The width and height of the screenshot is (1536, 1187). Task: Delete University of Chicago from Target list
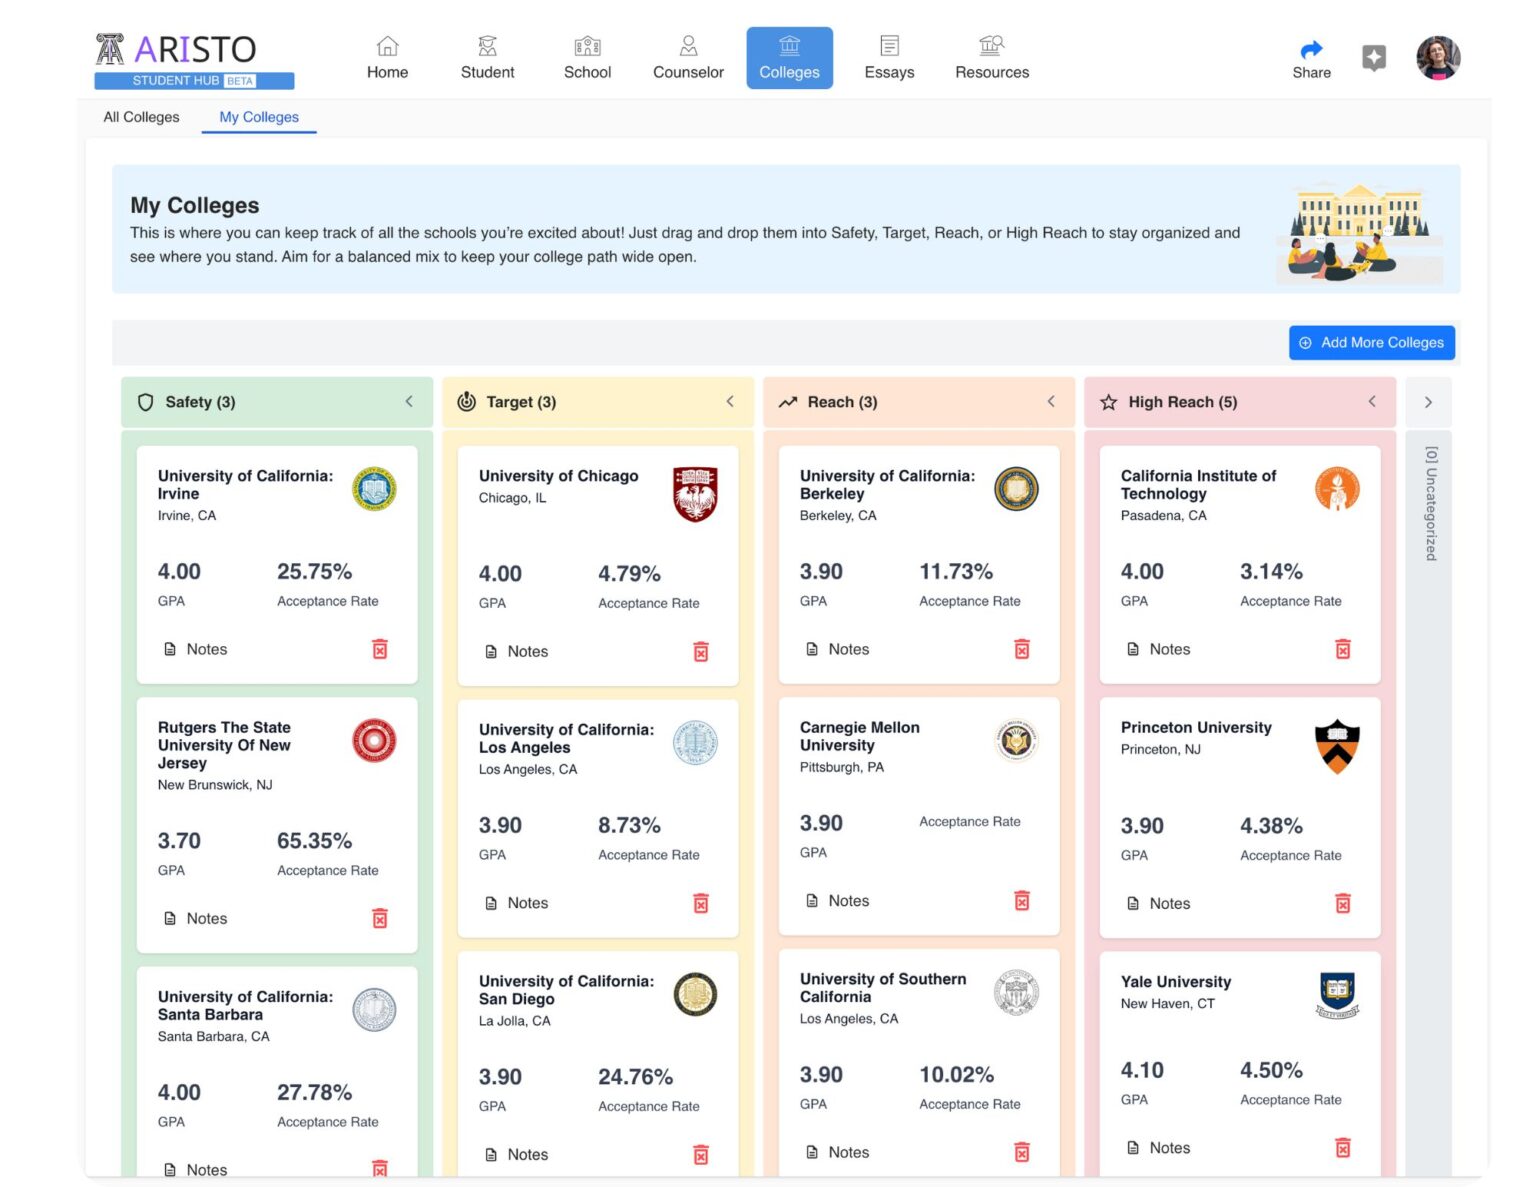pyautogui.click(x=700, y=652)
